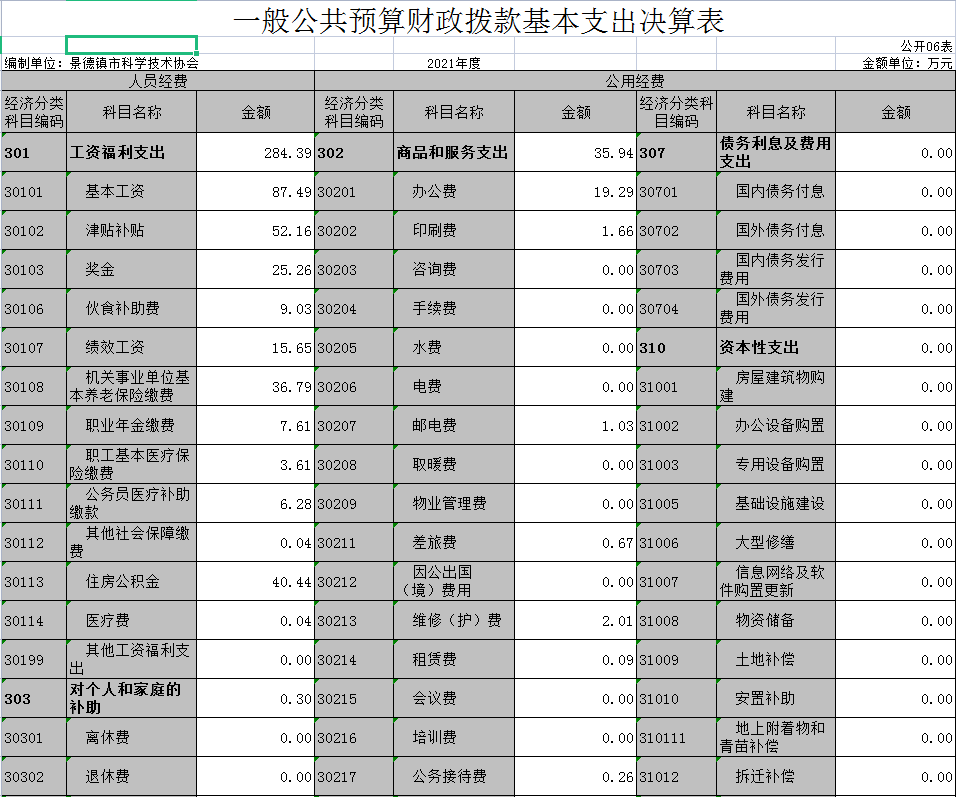The width and height of the screenshot is (956, 797).
Task: Click the 金额单位：万元 cell
Action: (907, 63)
